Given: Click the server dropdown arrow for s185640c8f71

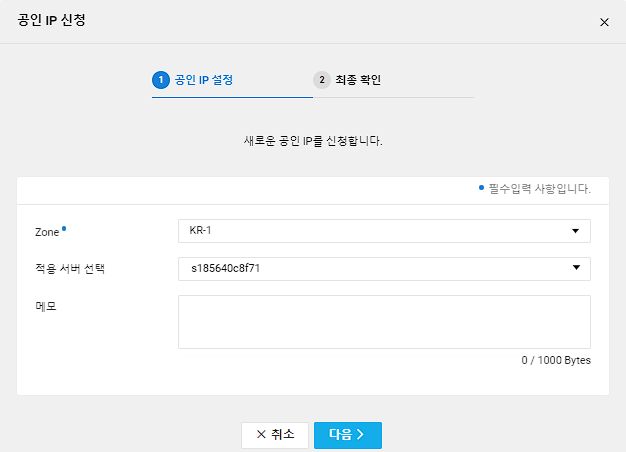Looking at the screenshot, I should 576,268.
